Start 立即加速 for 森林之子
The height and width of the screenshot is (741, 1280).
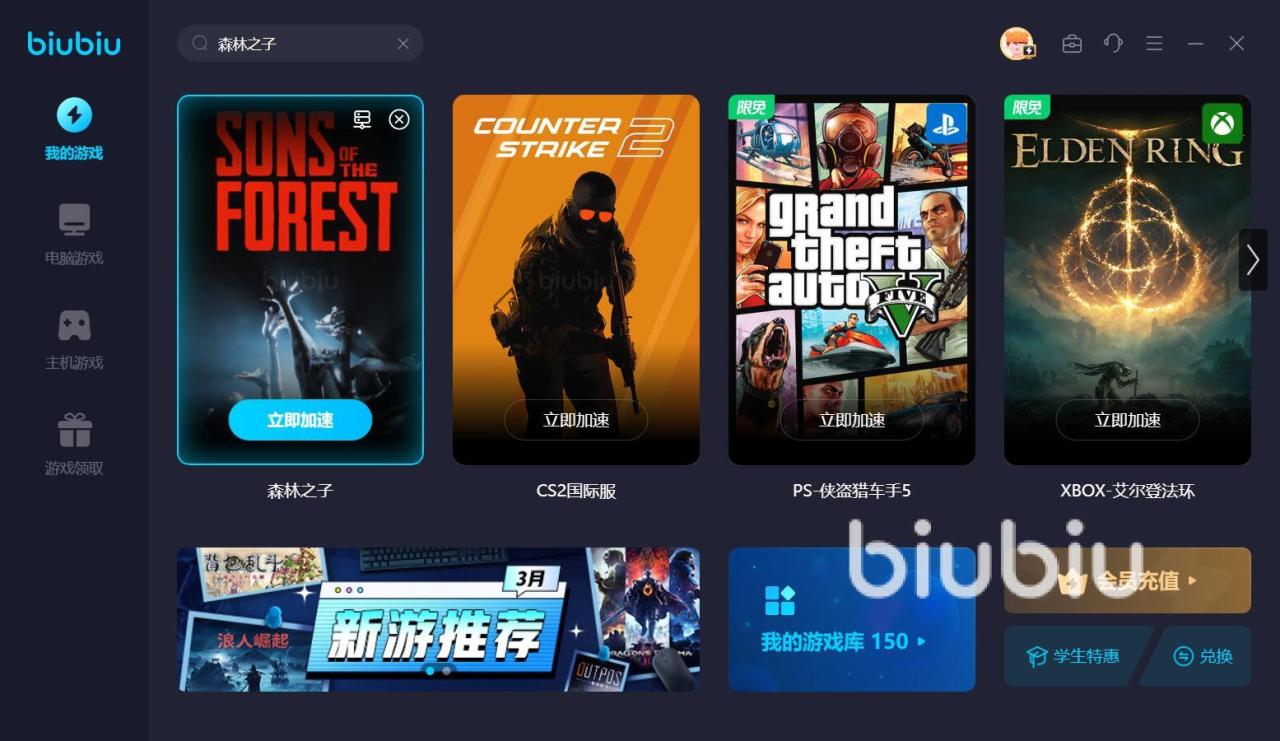300,420
